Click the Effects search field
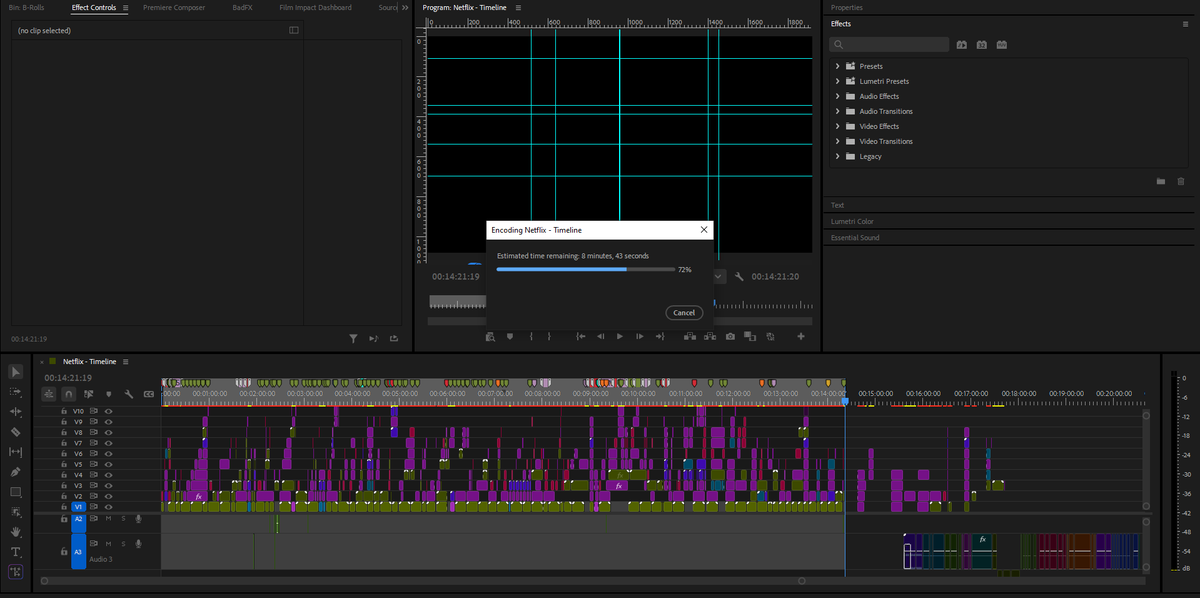This screenshot has height=598, width=1200. pyautogui.click(x=889, y=45)
